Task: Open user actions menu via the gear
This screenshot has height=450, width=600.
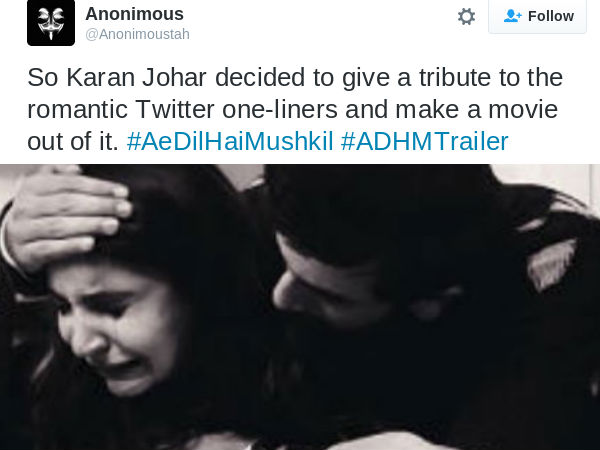Action: [466, 17]
